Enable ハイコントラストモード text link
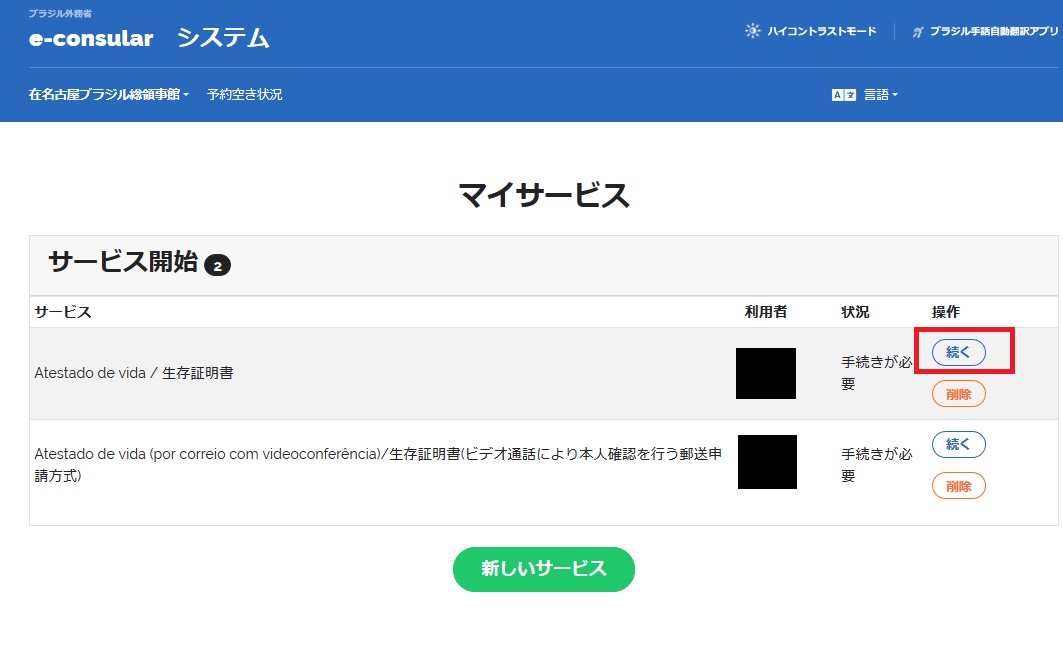 [821, 31]
